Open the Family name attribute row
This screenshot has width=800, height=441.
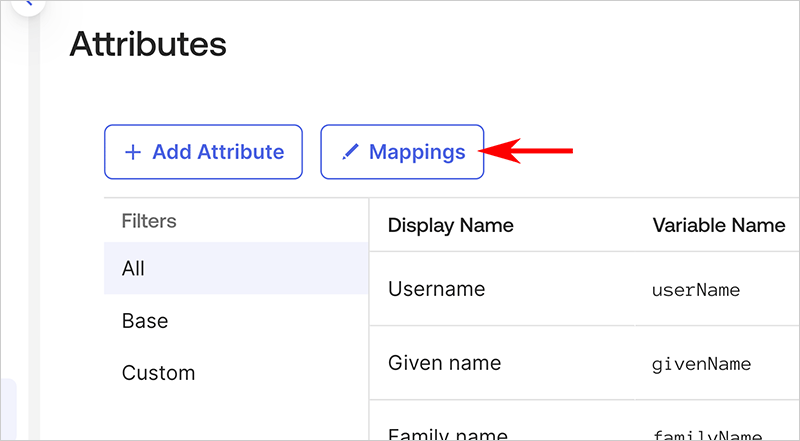tap(447, 434)
